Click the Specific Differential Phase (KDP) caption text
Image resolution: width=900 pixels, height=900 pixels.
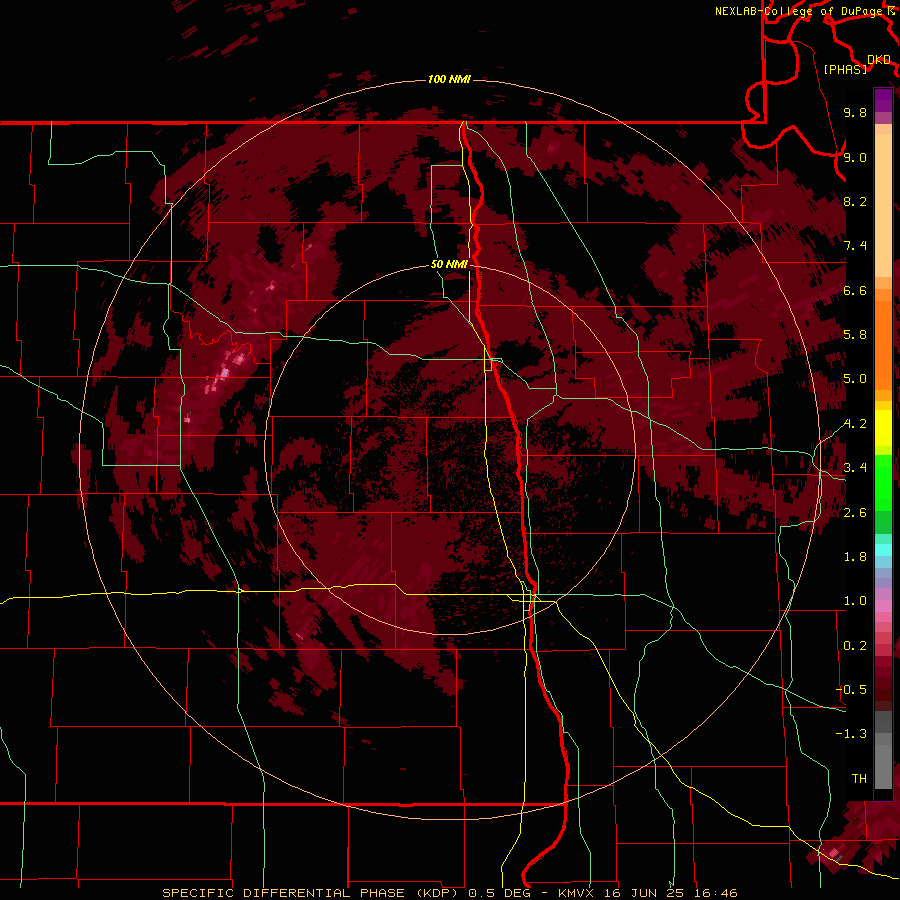coord(310,893)
